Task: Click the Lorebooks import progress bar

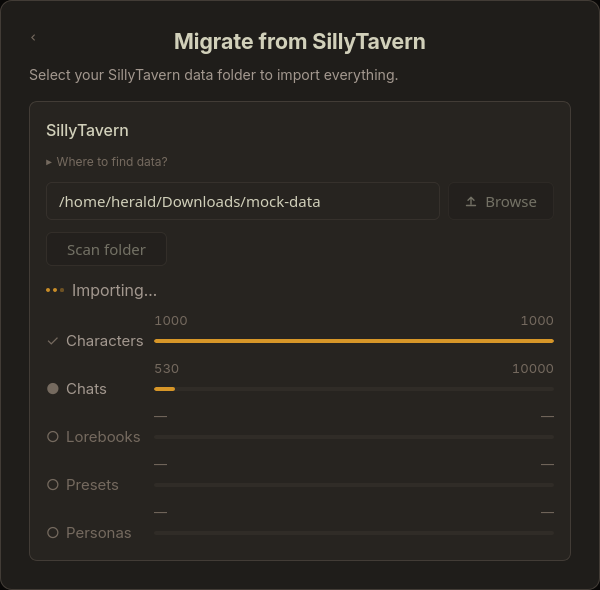Action: click(354, 437)
